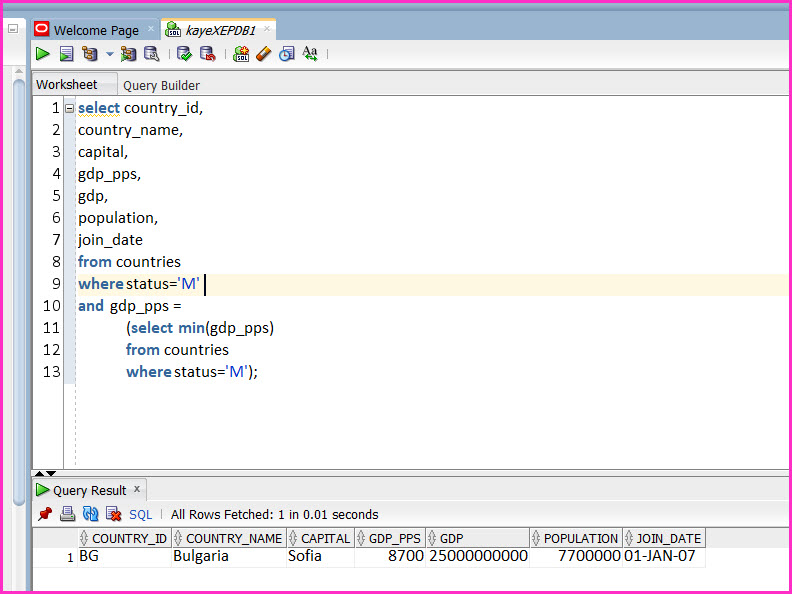Screen dimensions: 792x594
Task: Select the 01-JAN-07 join date cell
Action: coord(664,556)
